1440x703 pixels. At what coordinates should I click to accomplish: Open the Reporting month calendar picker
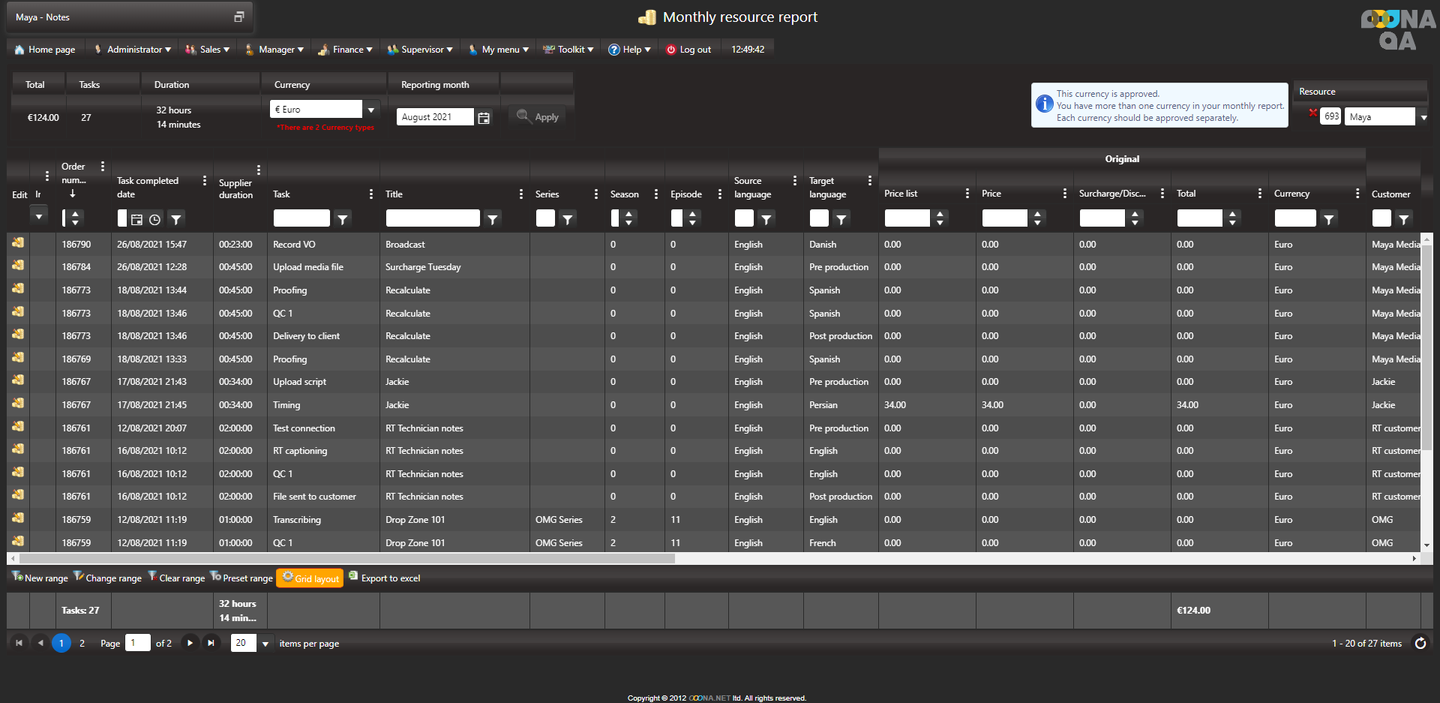484,117
